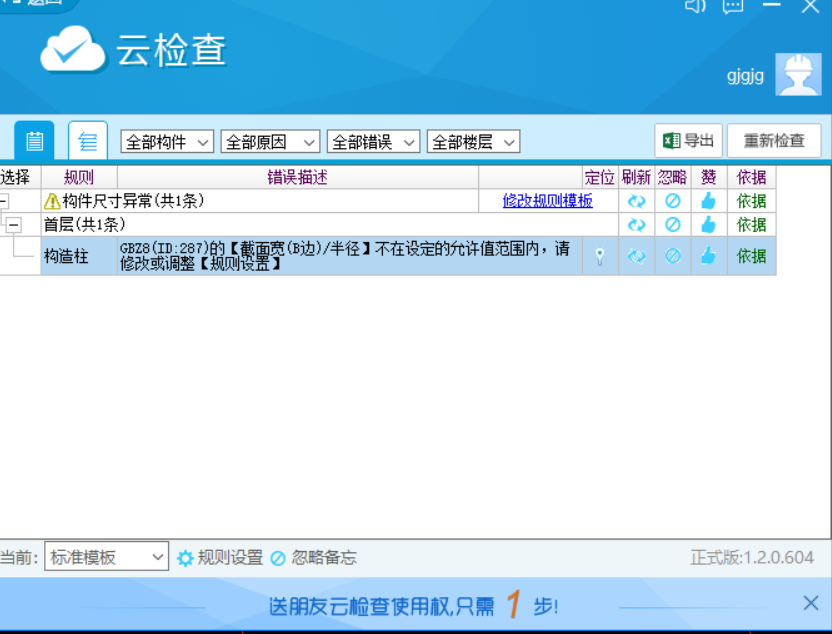Viewport: 832px width, 634px height.
Task: Collapse the 构件尺寸异常 tree node
Action: point(3,201)
